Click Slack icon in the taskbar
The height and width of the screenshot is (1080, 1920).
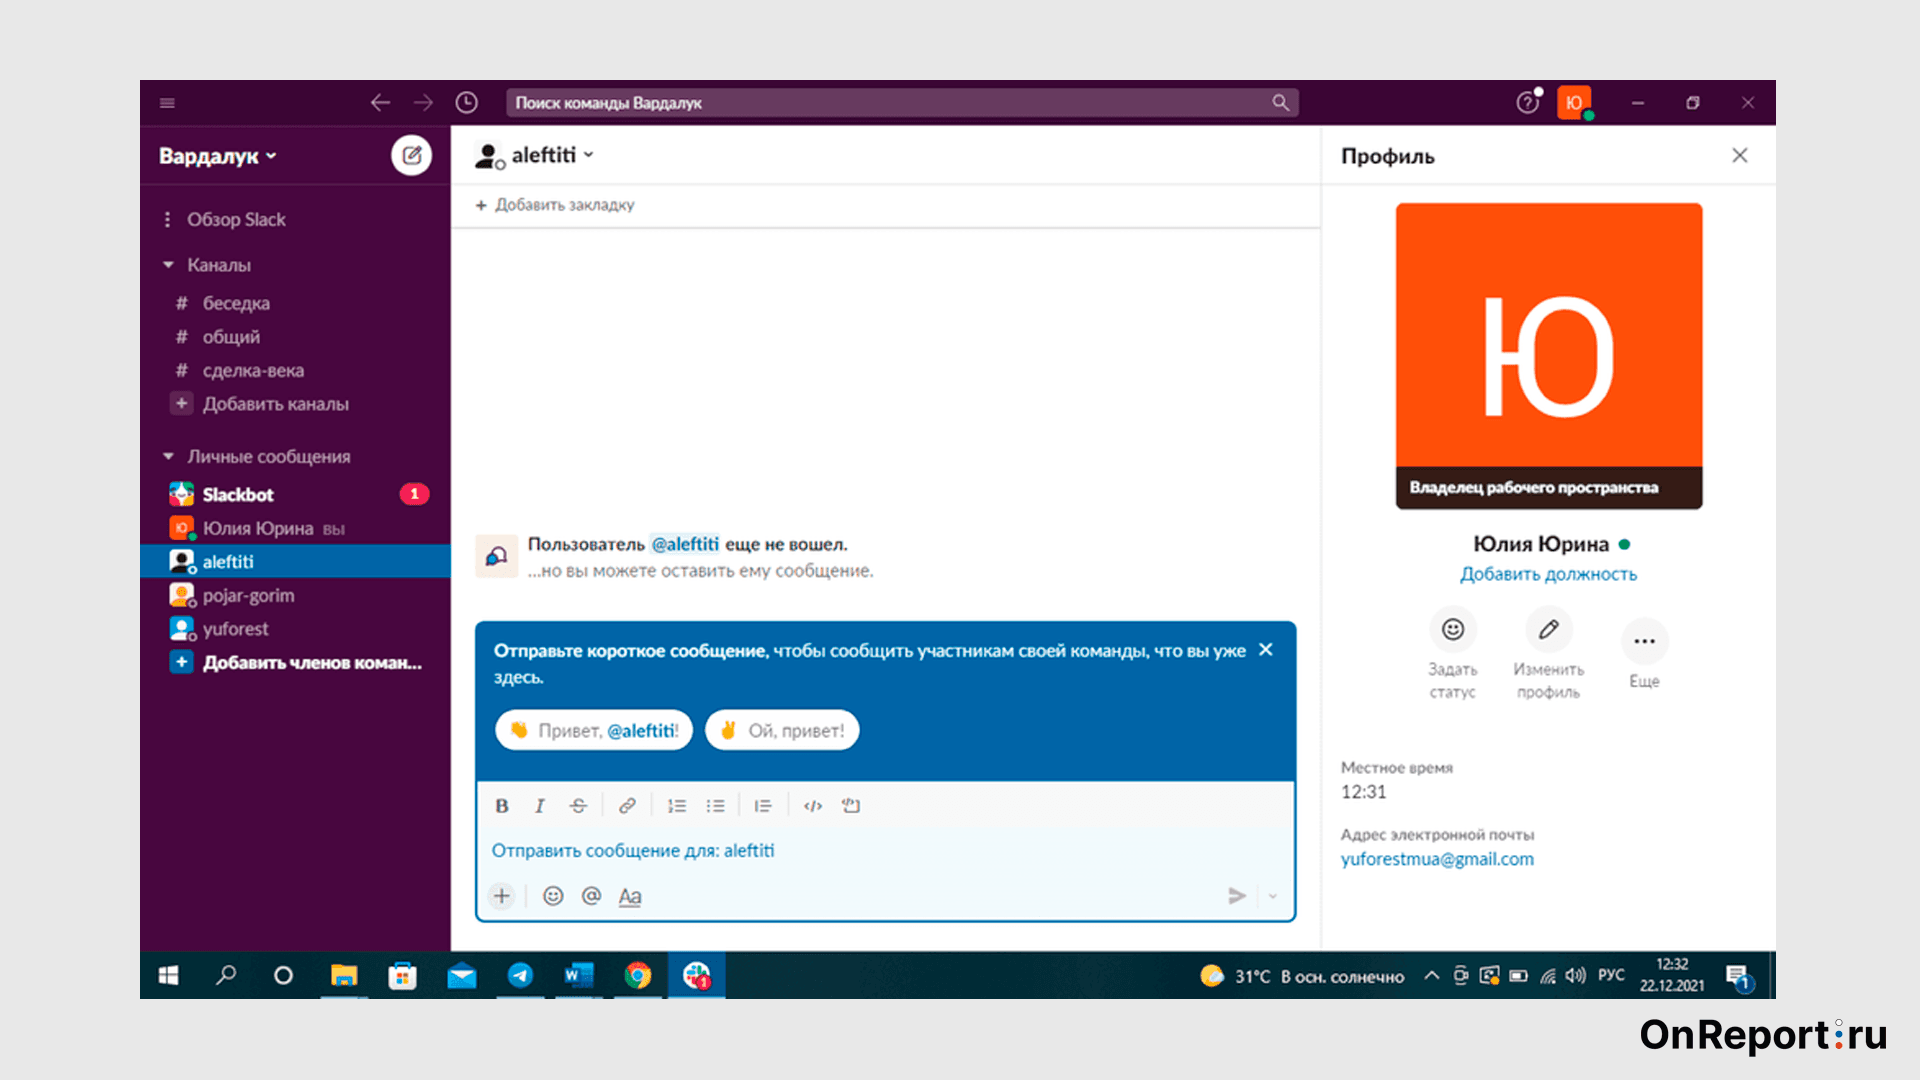click(x=697, y=975)
